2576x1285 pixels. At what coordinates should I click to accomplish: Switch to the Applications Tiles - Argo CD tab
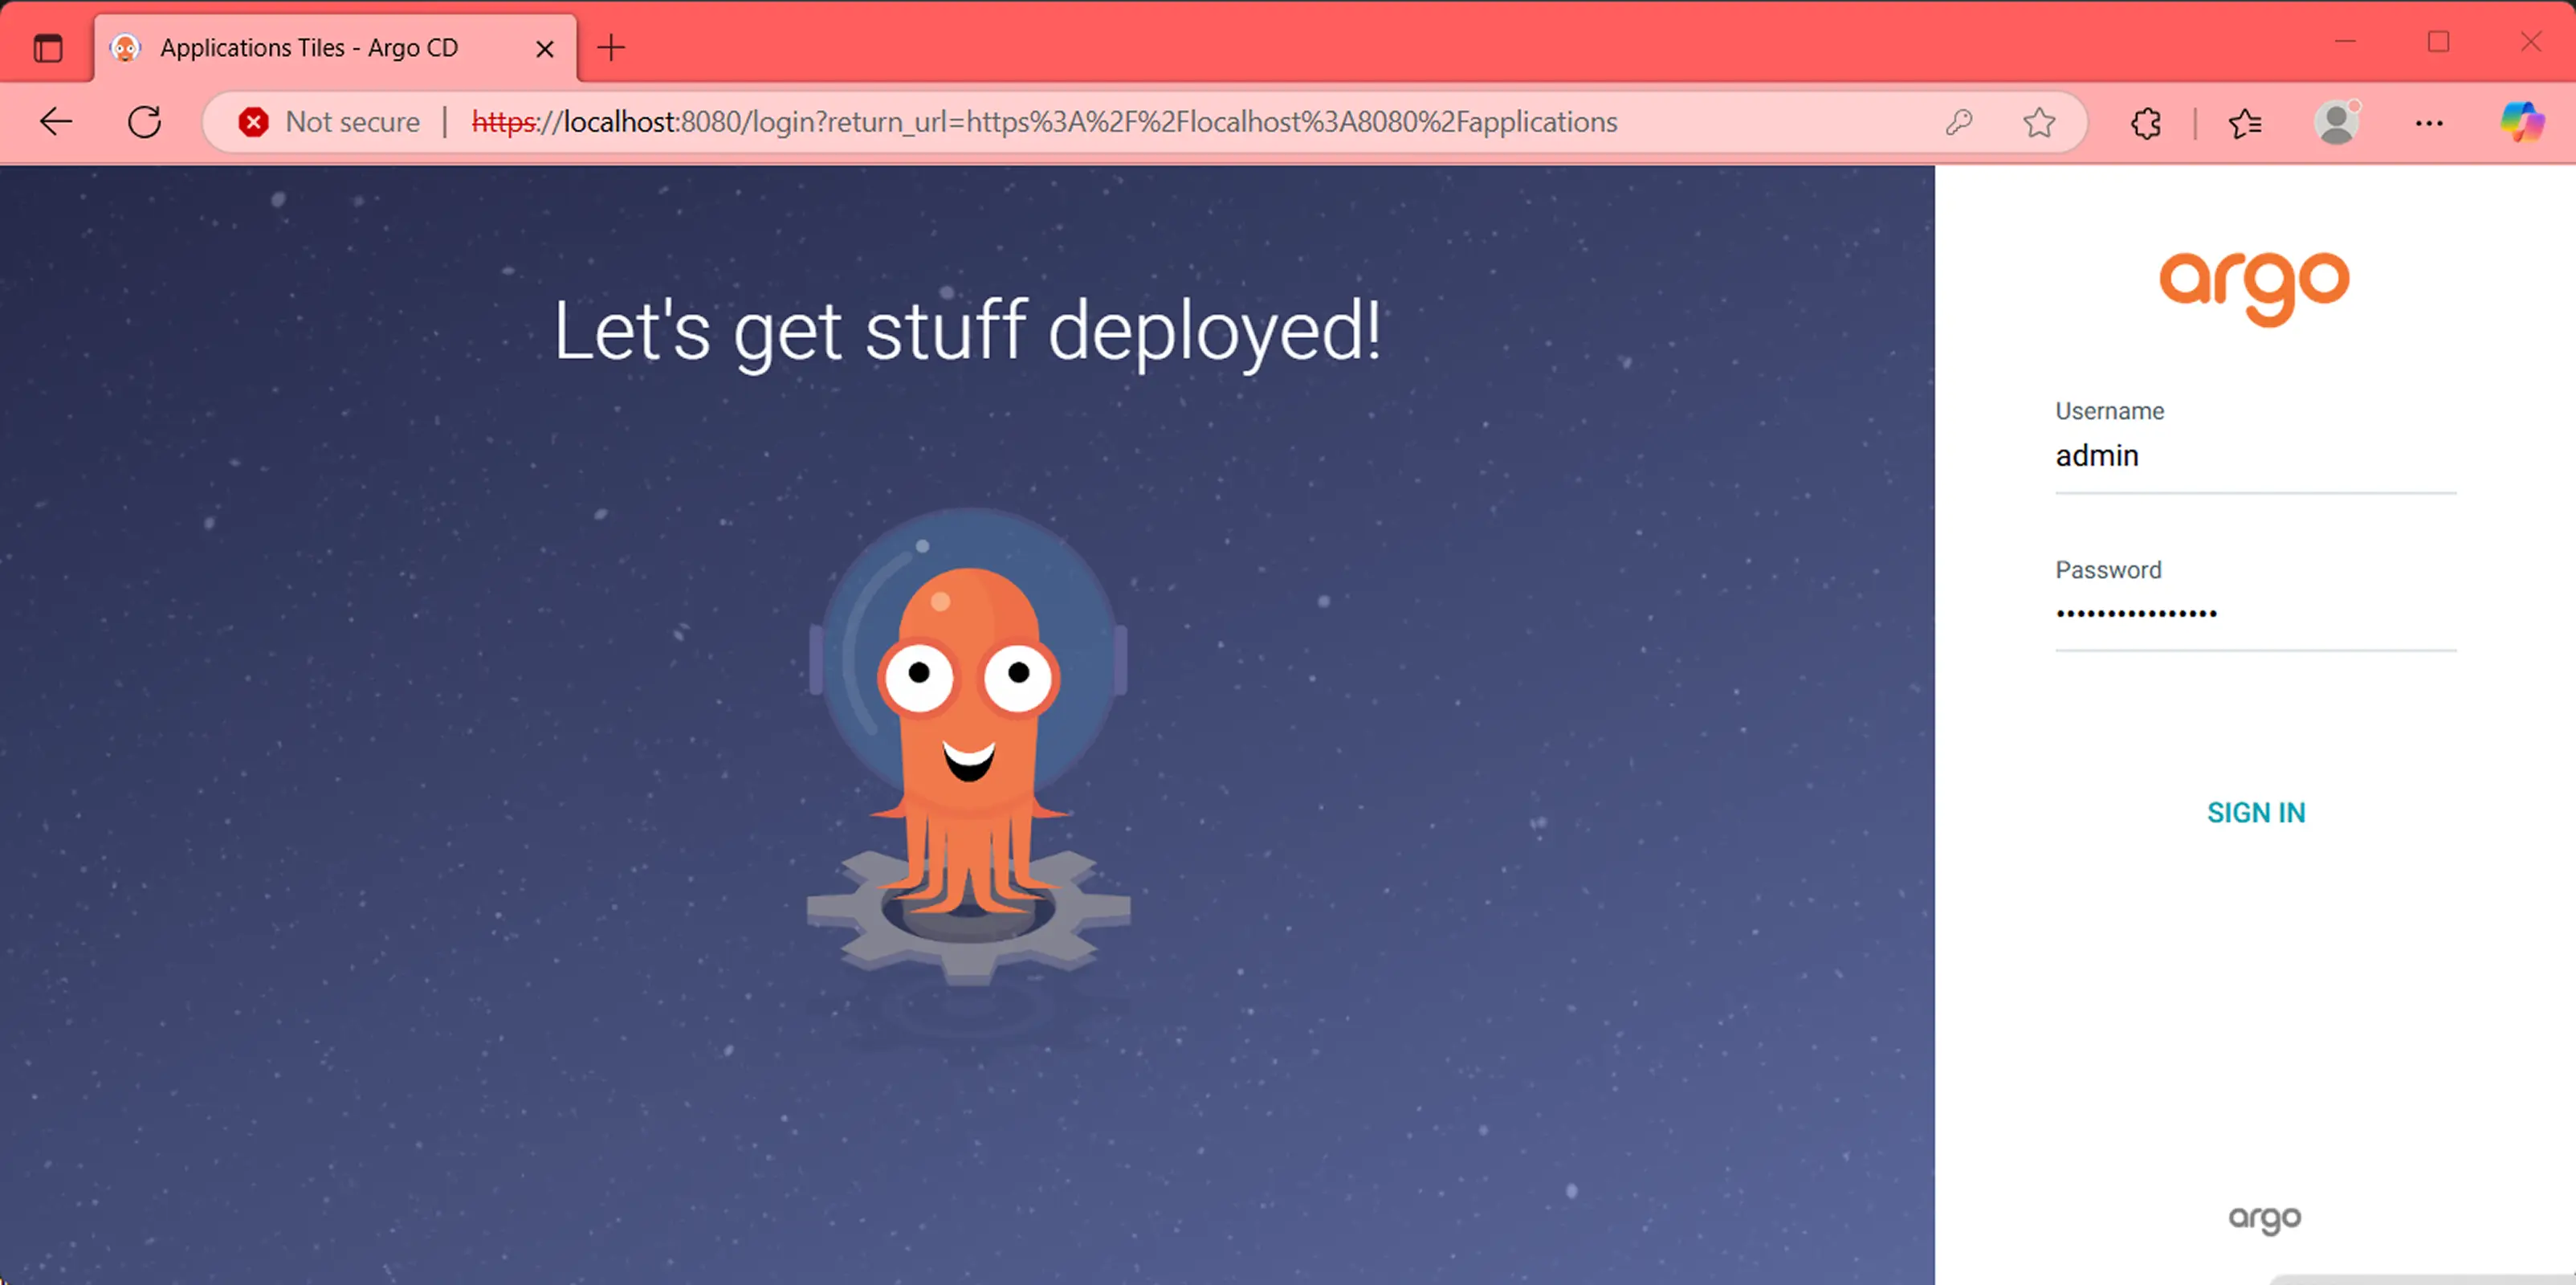tap(310, 47)
